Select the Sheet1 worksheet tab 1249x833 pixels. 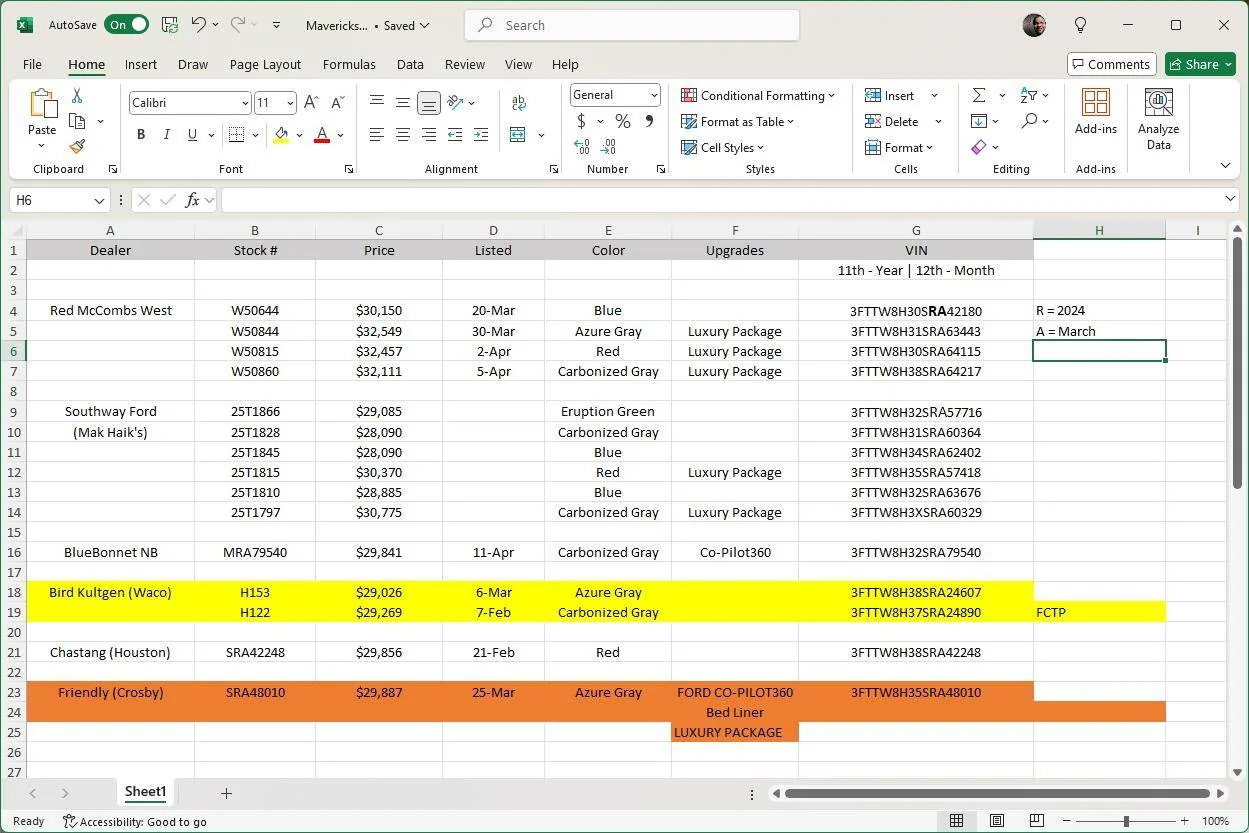click(x=145, y=792)
